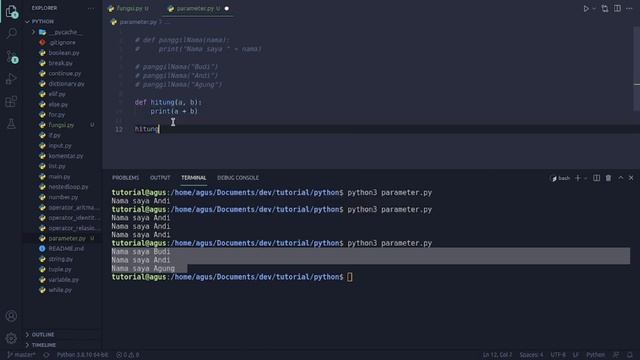This screenshot has height=360, width=640.
Task: Open README.md in the explorer
Action: pos(66,249)
